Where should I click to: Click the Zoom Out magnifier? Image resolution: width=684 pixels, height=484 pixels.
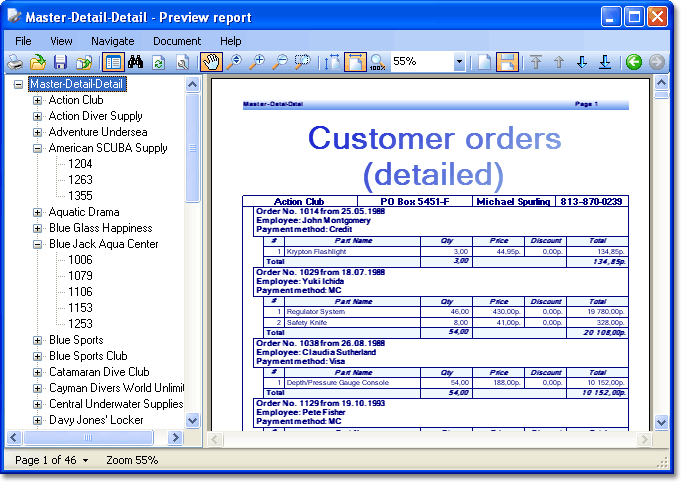(x=280, y=62)
